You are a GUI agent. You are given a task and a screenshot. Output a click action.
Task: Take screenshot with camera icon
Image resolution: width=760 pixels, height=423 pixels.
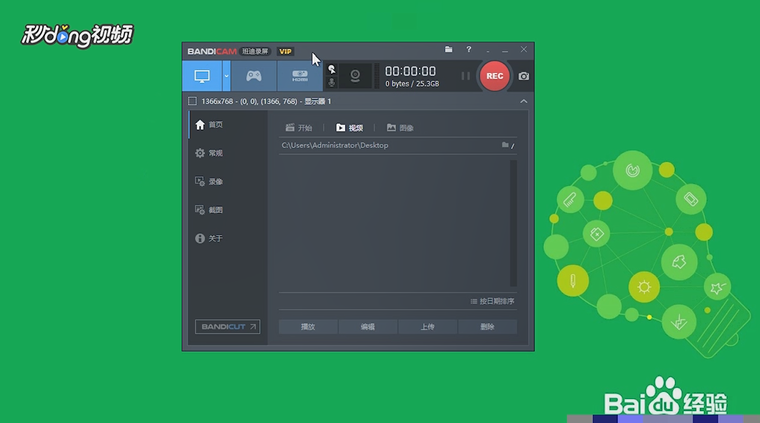[524, 76]
